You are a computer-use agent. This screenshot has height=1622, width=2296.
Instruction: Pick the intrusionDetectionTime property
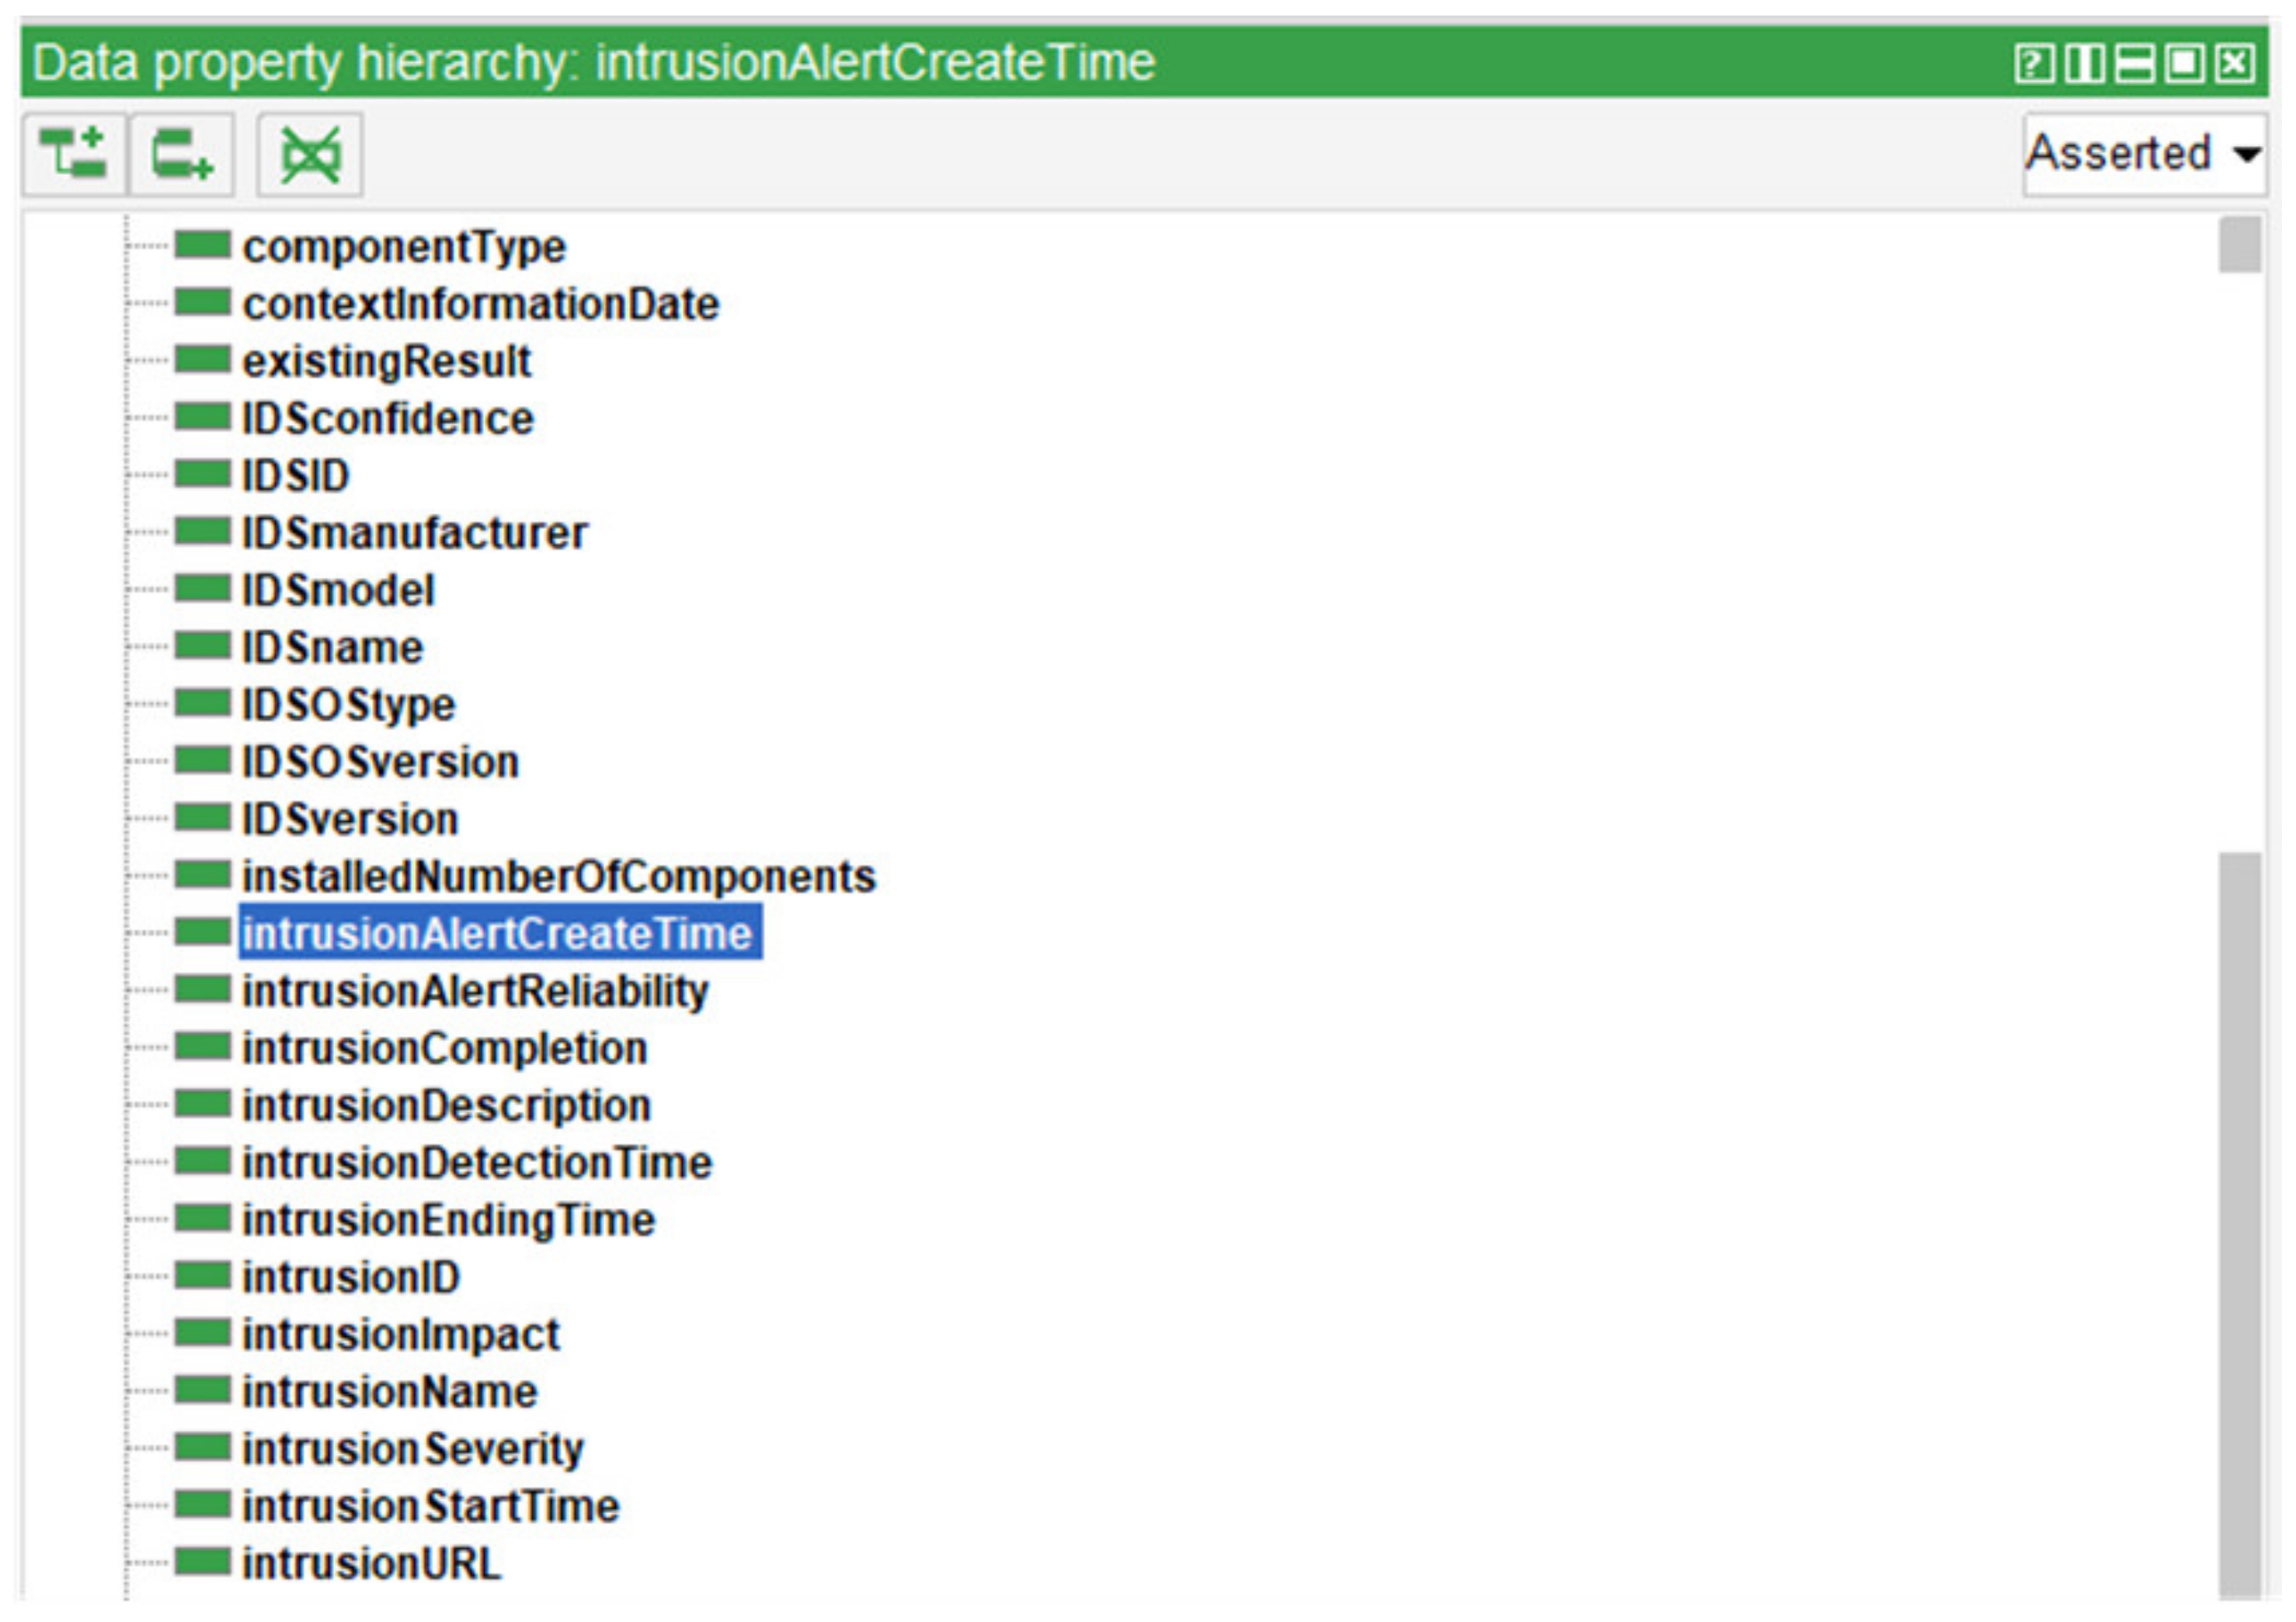tap(477, 1163)
